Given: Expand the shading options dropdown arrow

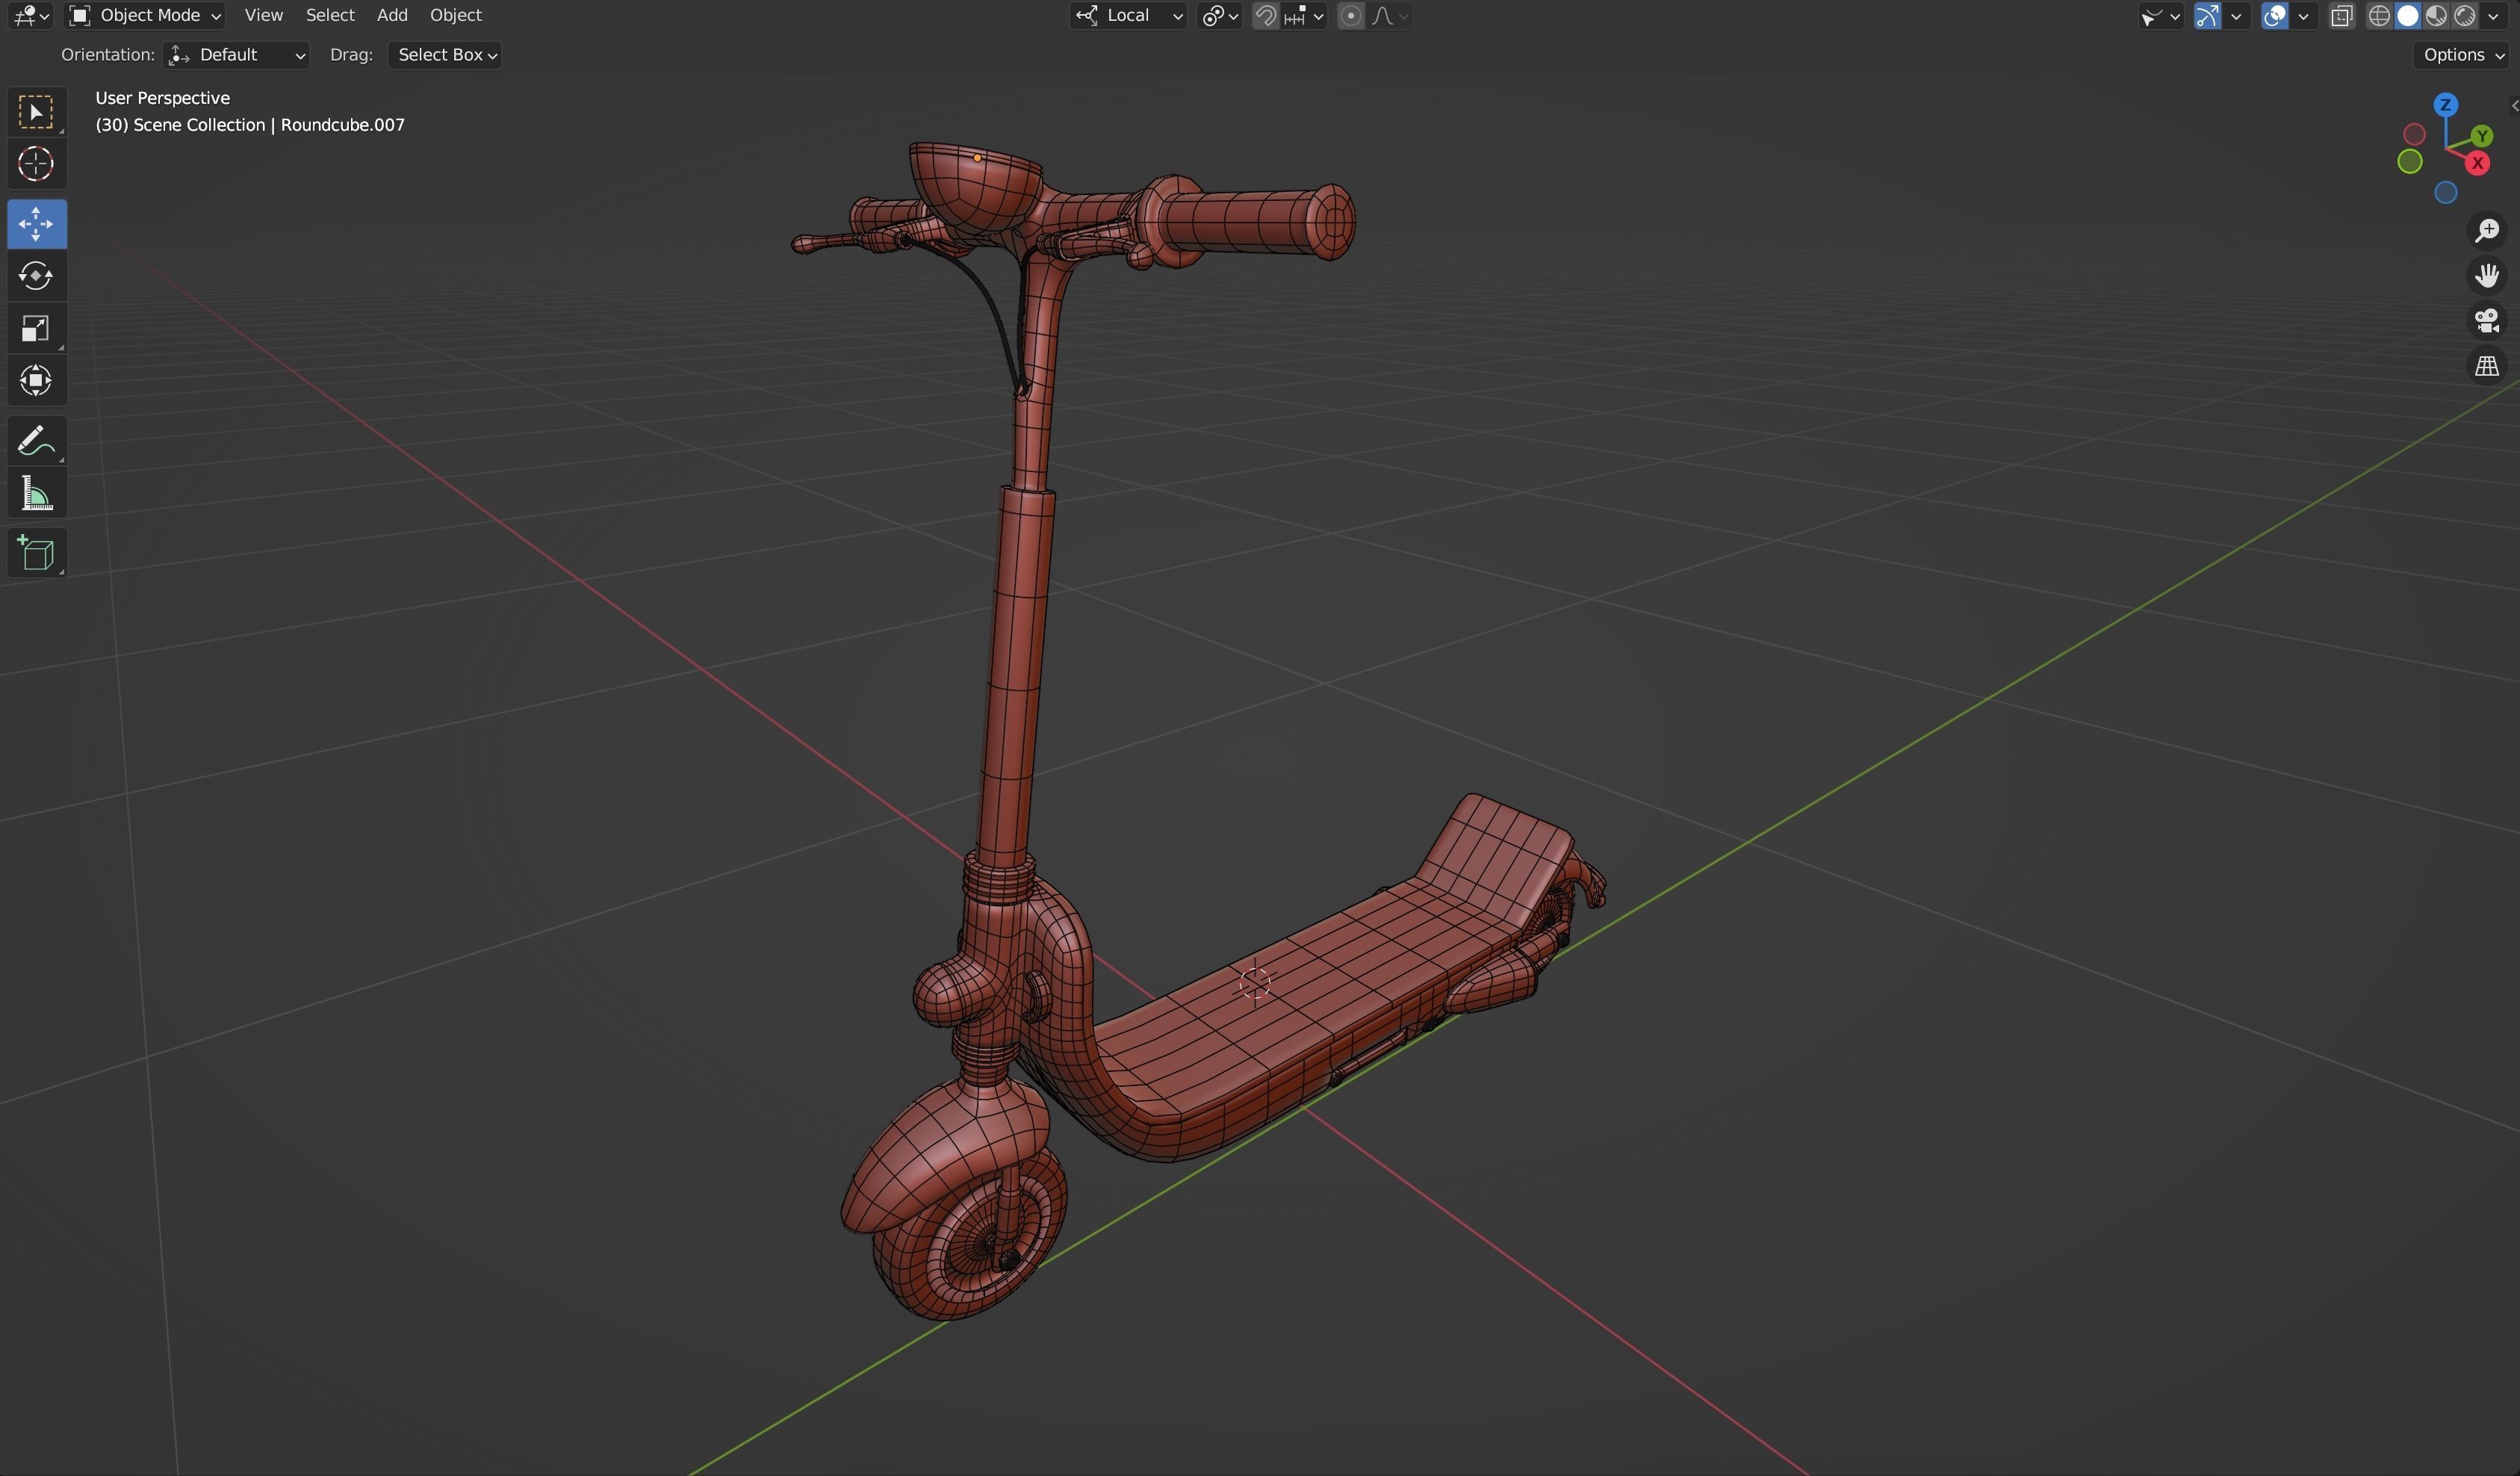Looking at the screenshot, I should pos(2493,15).
